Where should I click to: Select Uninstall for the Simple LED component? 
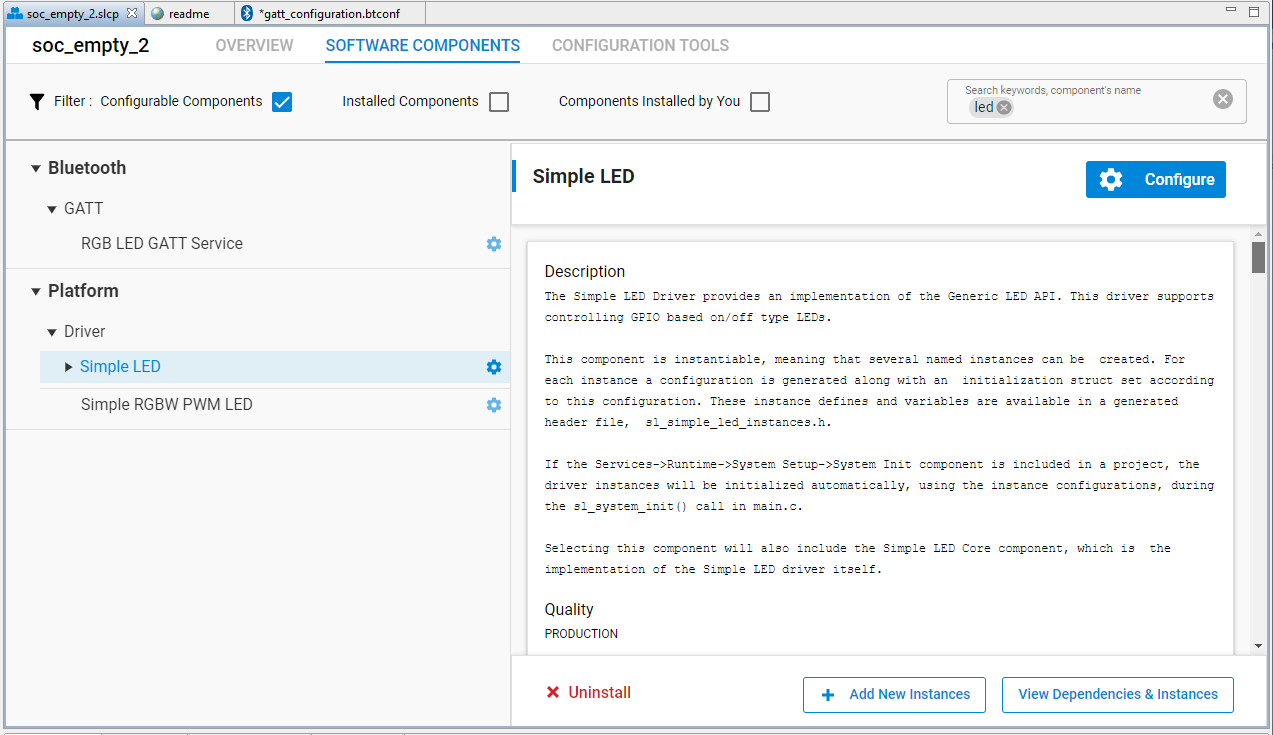(587, 692)
